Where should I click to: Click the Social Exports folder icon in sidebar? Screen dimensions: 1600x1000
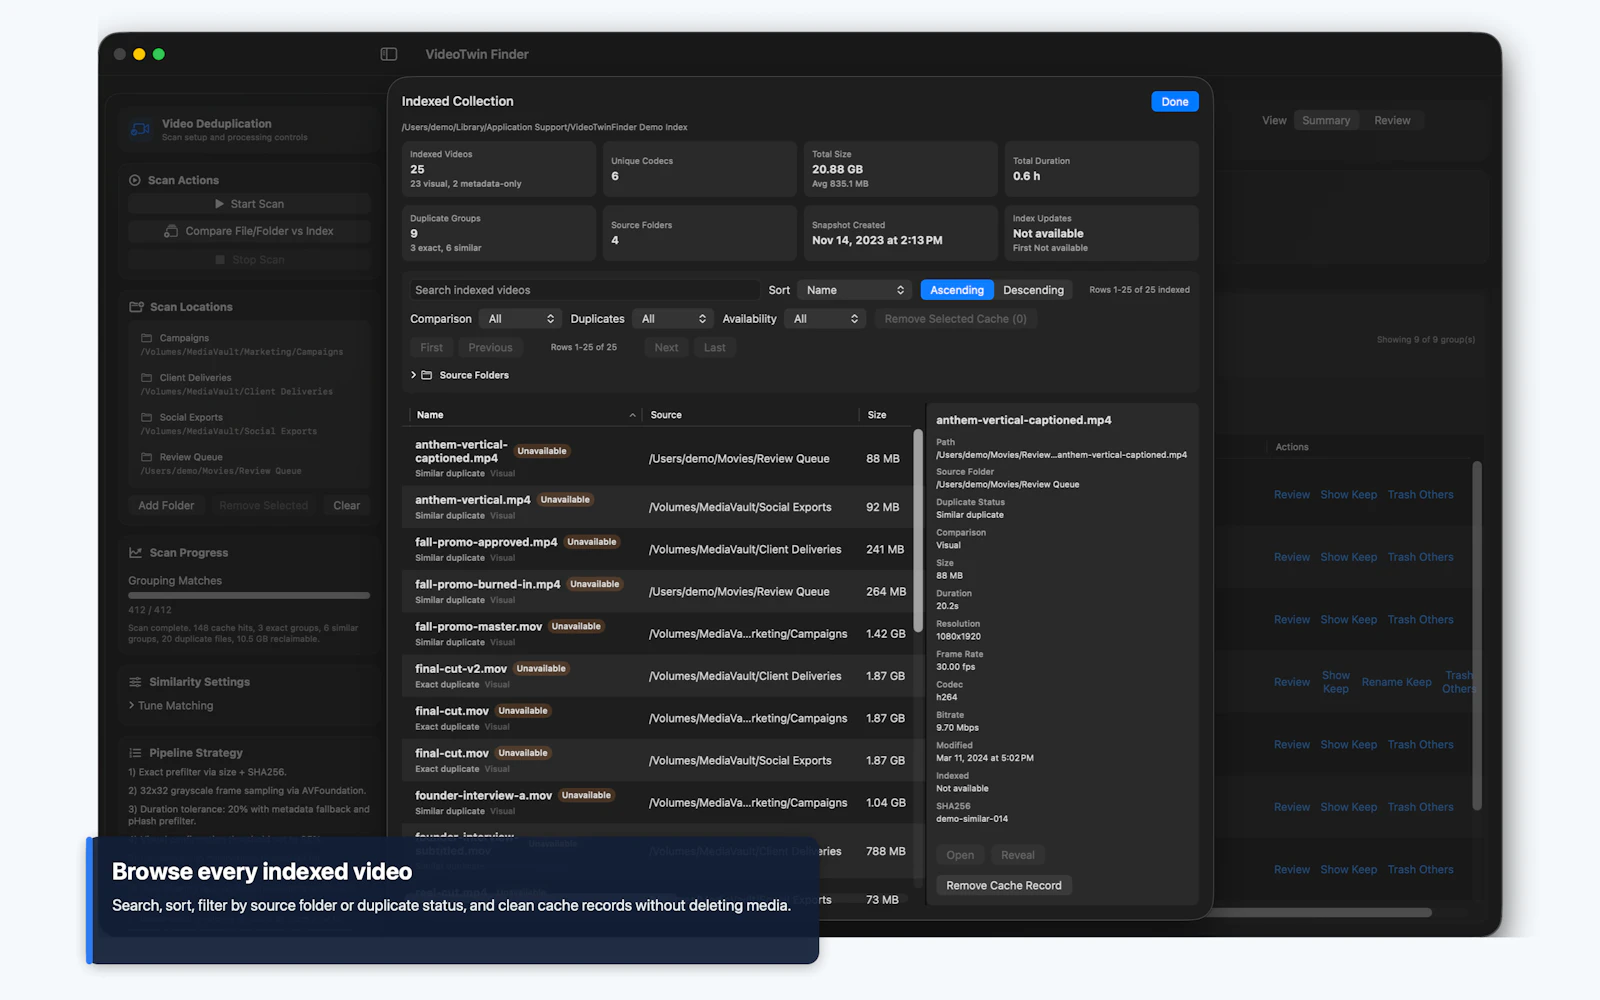click(146, 417)
